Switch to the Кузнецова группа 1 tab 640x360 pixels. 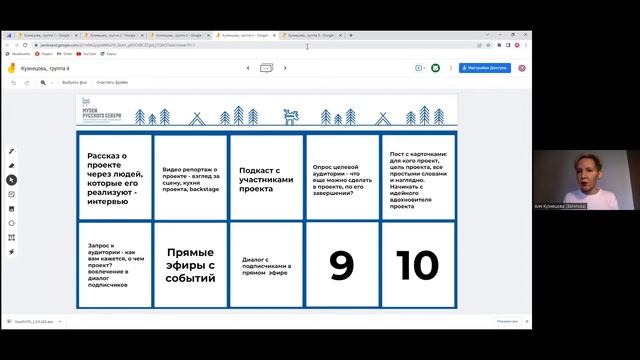pos(47,36)
